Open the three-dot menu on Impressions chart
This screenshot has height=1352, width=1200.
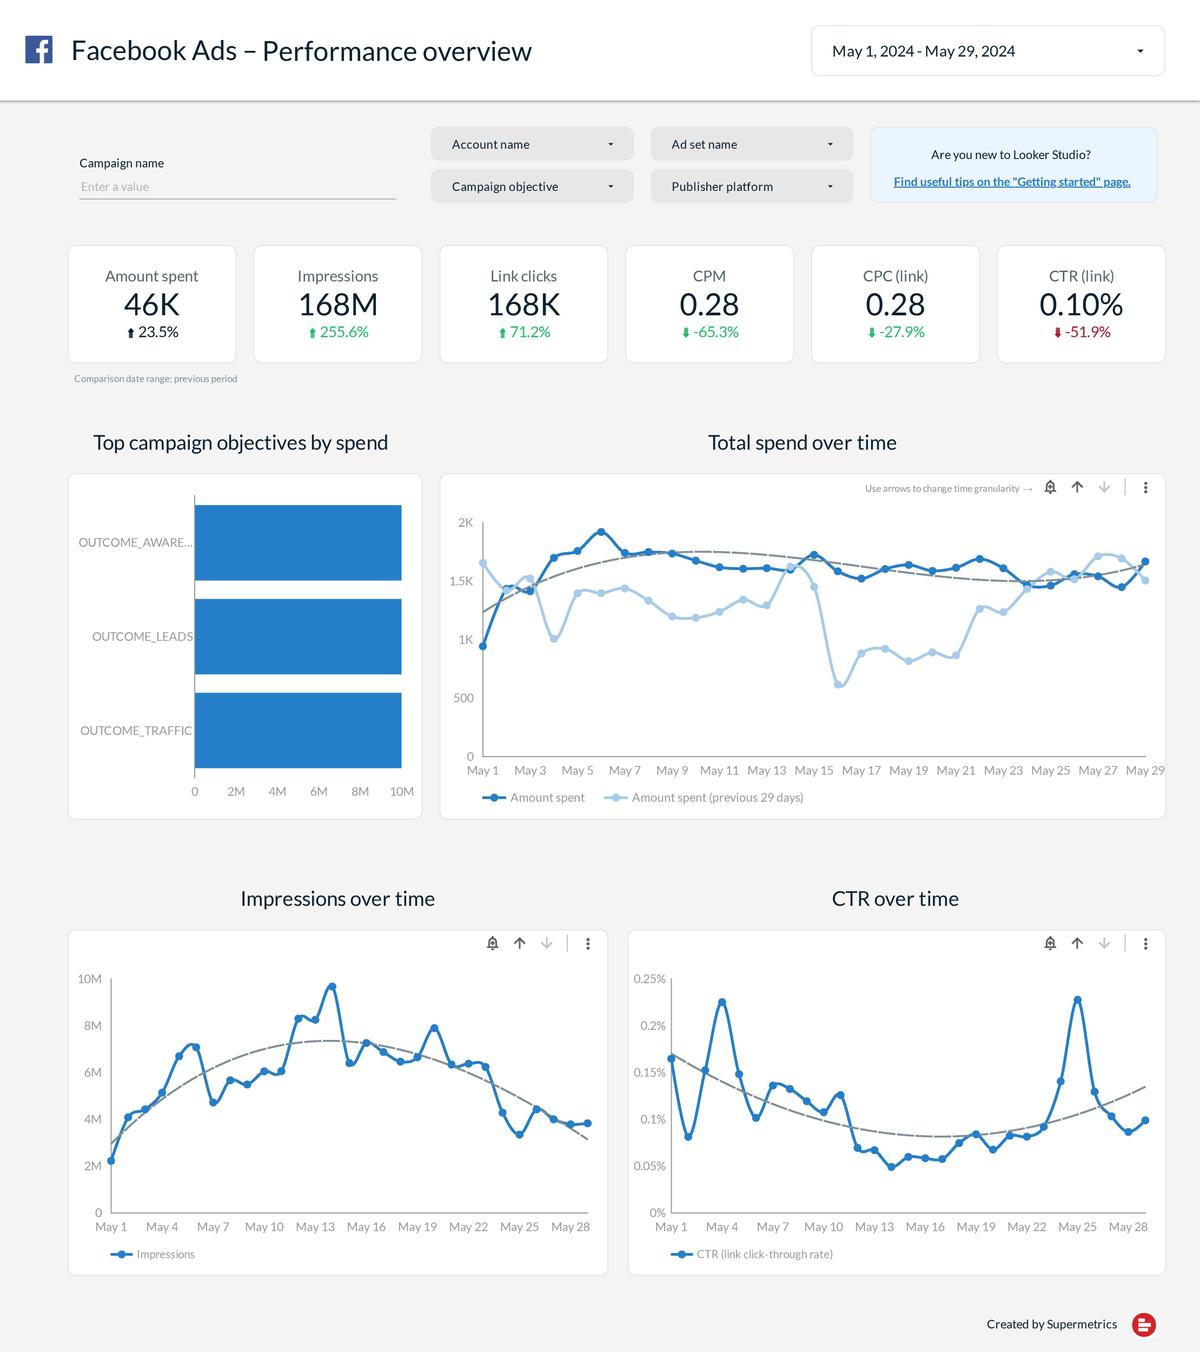point(589,943)
